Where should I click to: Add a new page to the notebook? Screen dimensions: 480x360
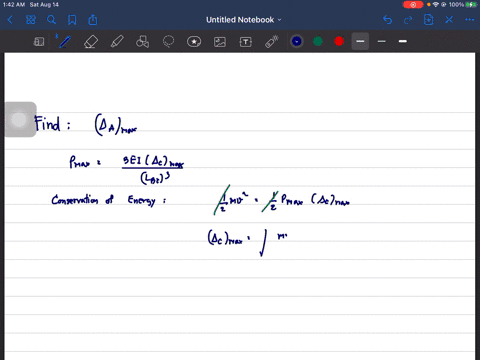tap(429, 20)
